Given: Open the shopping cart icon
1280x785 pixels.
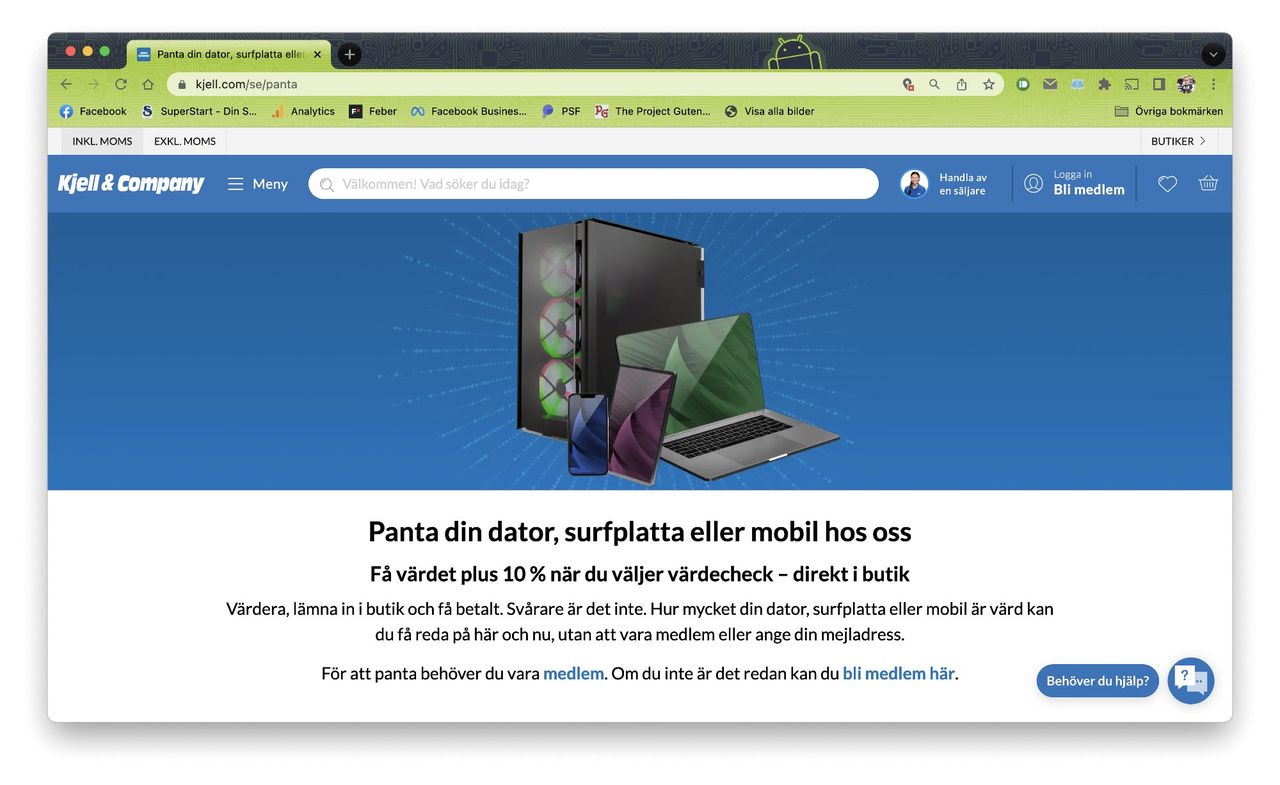Looking at the screenshot, I should 1208,184.
